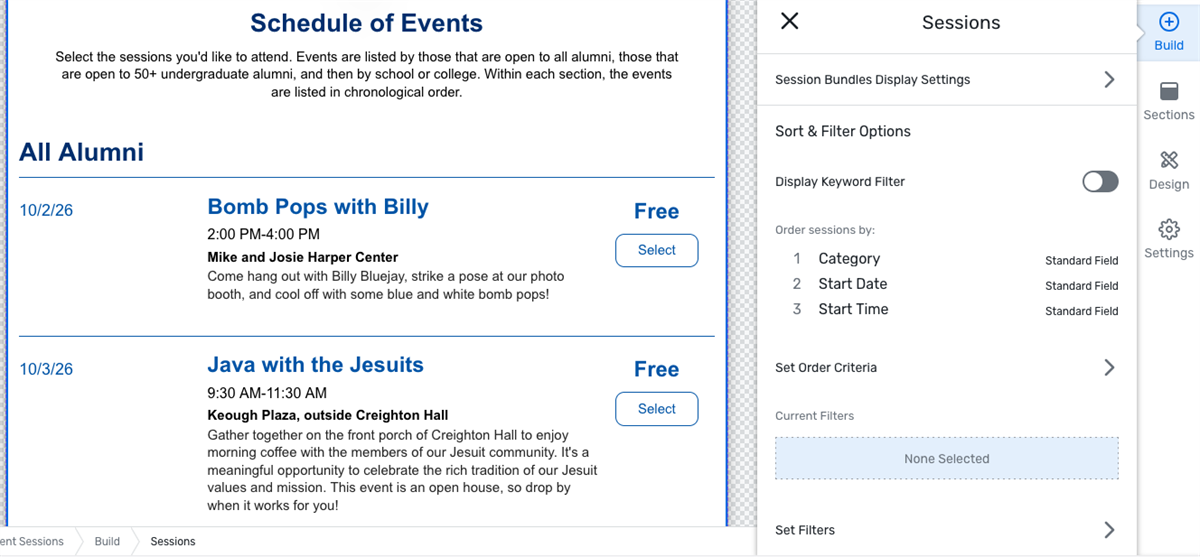Open Bomb Pops with Billy title link
The image size is (1200, 557).
pyautogui.click(x=318, y=207)
